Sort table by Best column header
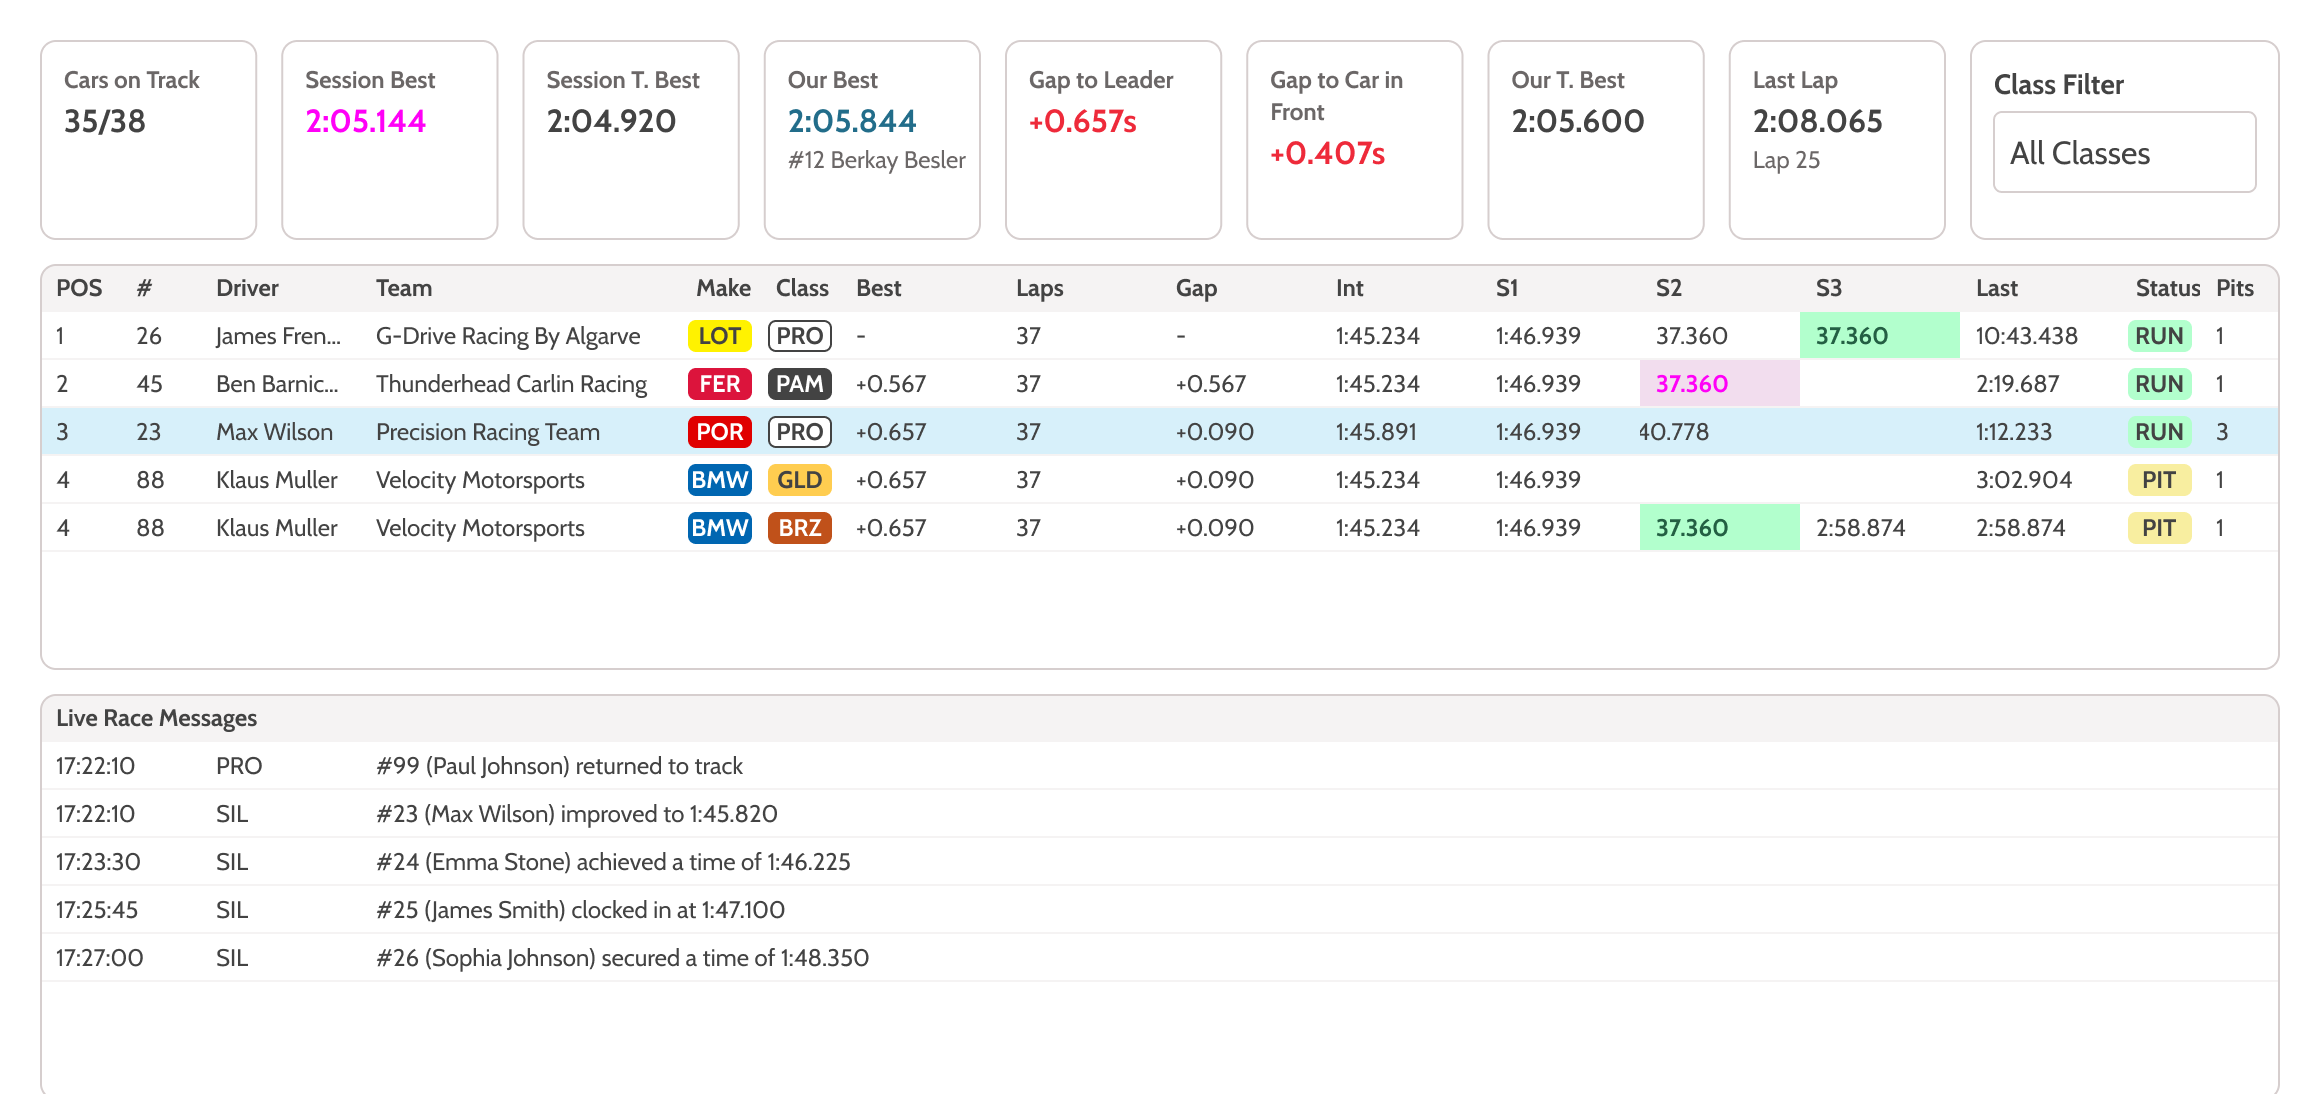Viewport: 2320px width, 1094px height. coord(878,288)
